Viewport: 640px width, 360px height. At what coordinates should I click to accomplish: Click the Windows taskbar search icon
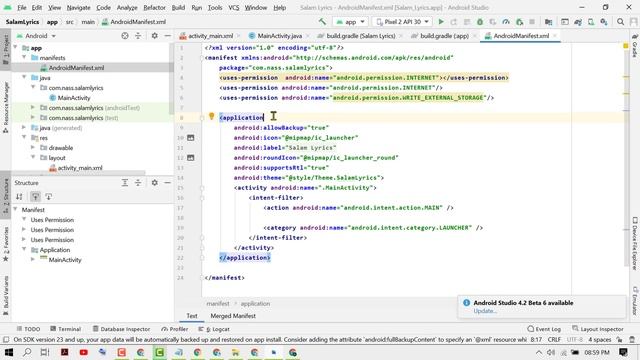27,352
